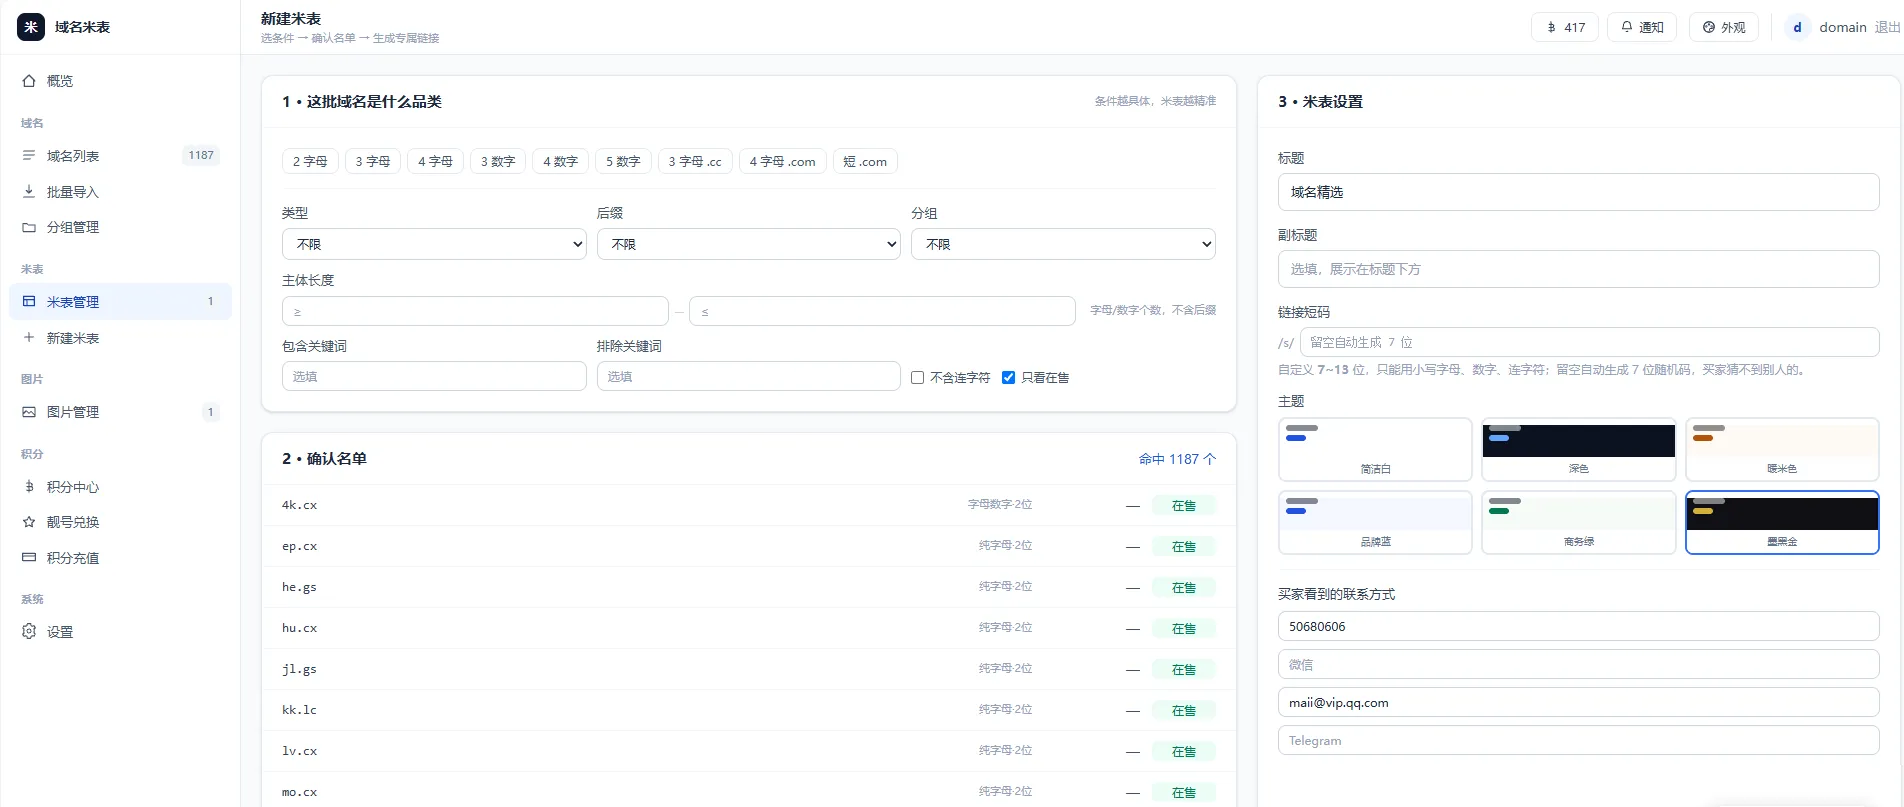Uncheck the 只看在售 checkbox
Screen dimensions: 1904x807
[x=1008, y=378]
